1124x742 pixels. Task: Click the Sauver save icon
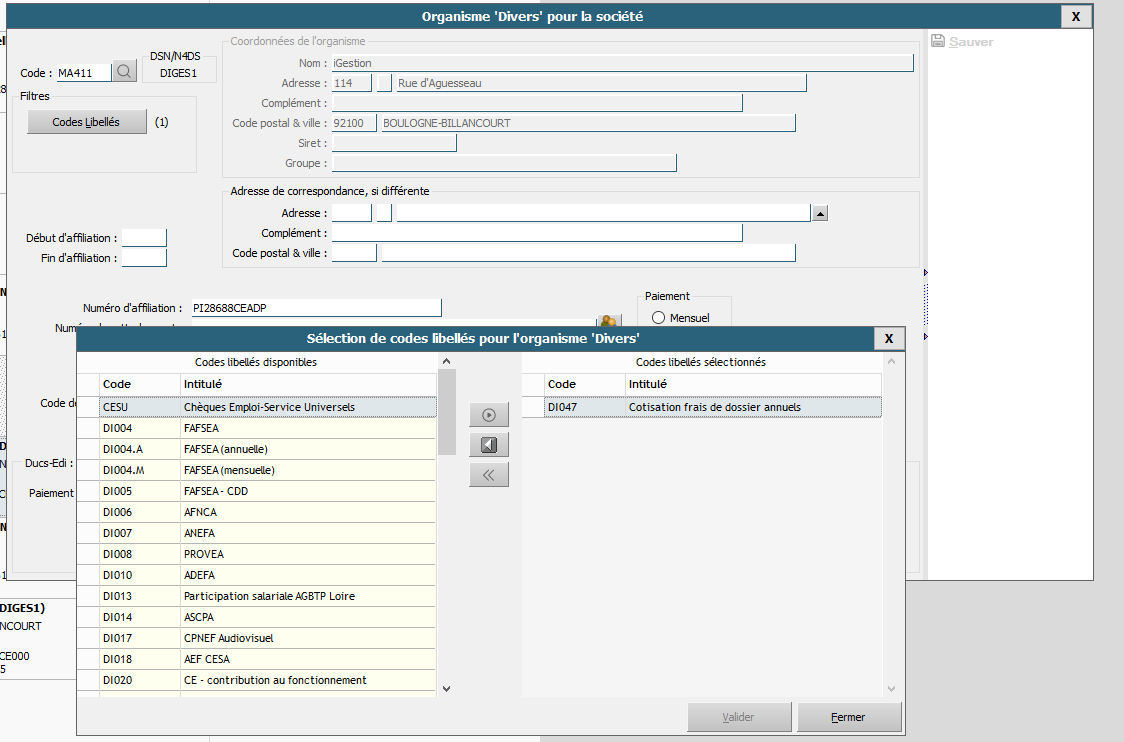(938, 41)
